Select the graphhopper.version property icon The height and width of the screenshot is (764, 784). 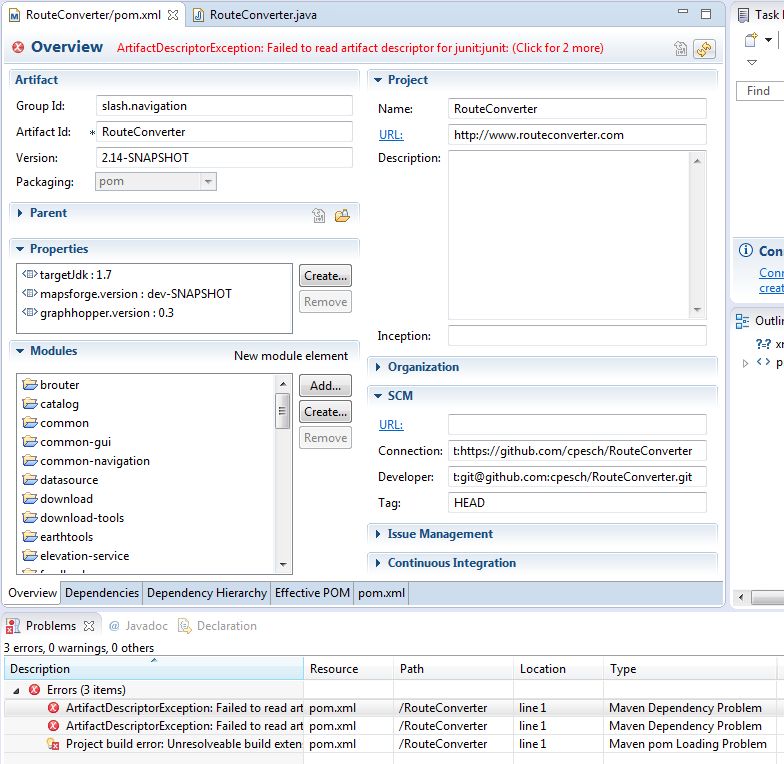pos(30,312)
